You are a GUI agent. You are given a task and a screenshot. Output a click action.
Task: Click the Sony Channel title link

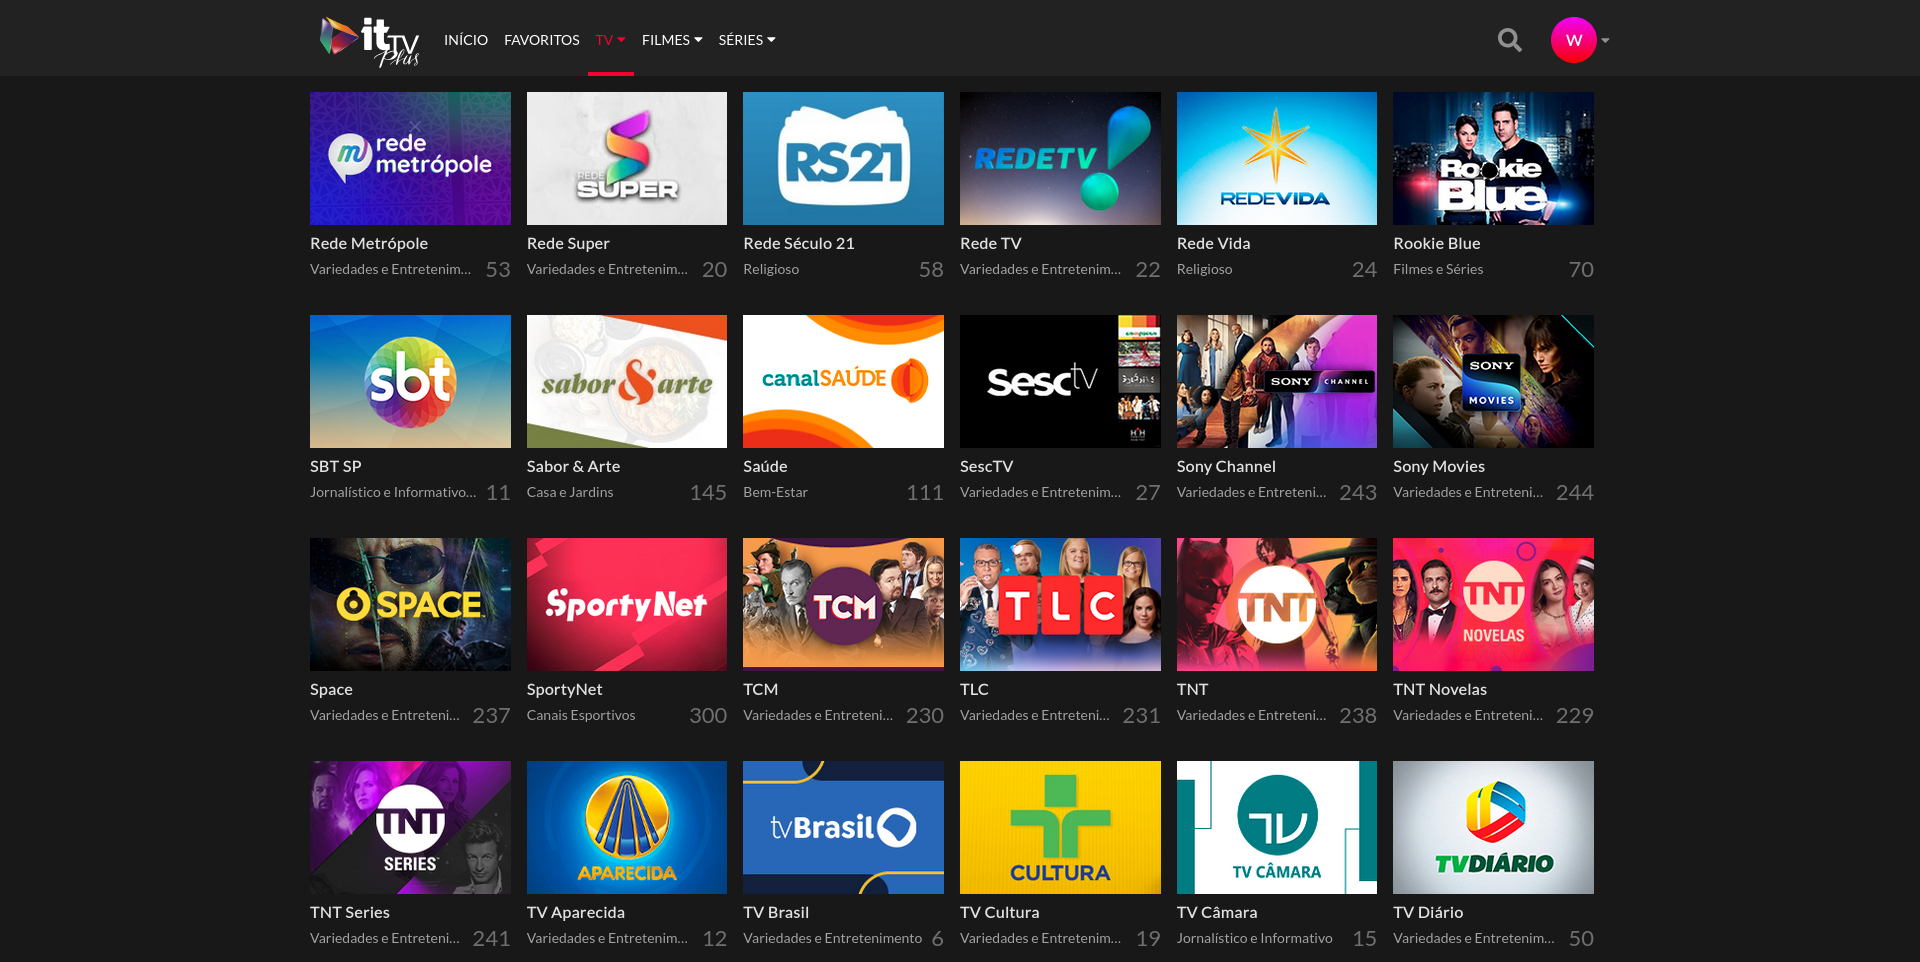(1226, 466)
